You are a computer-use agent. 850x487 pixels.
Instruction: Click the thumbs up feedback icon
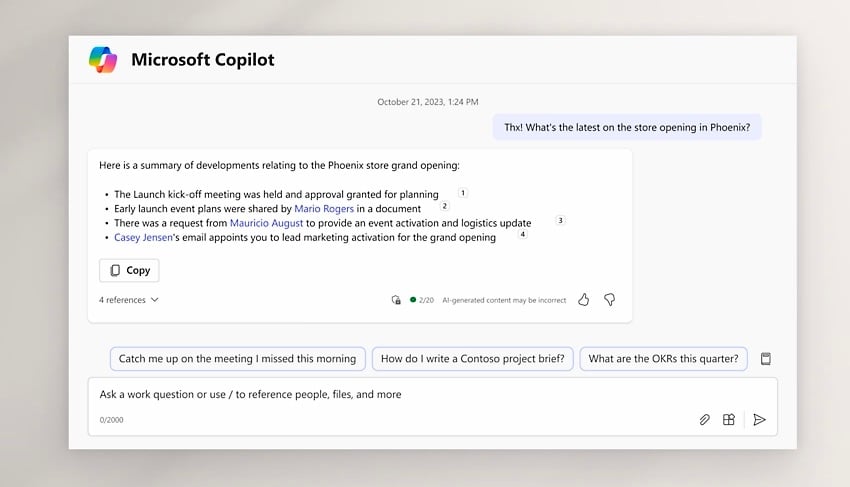pyautogui.click(x=583, y=300)
